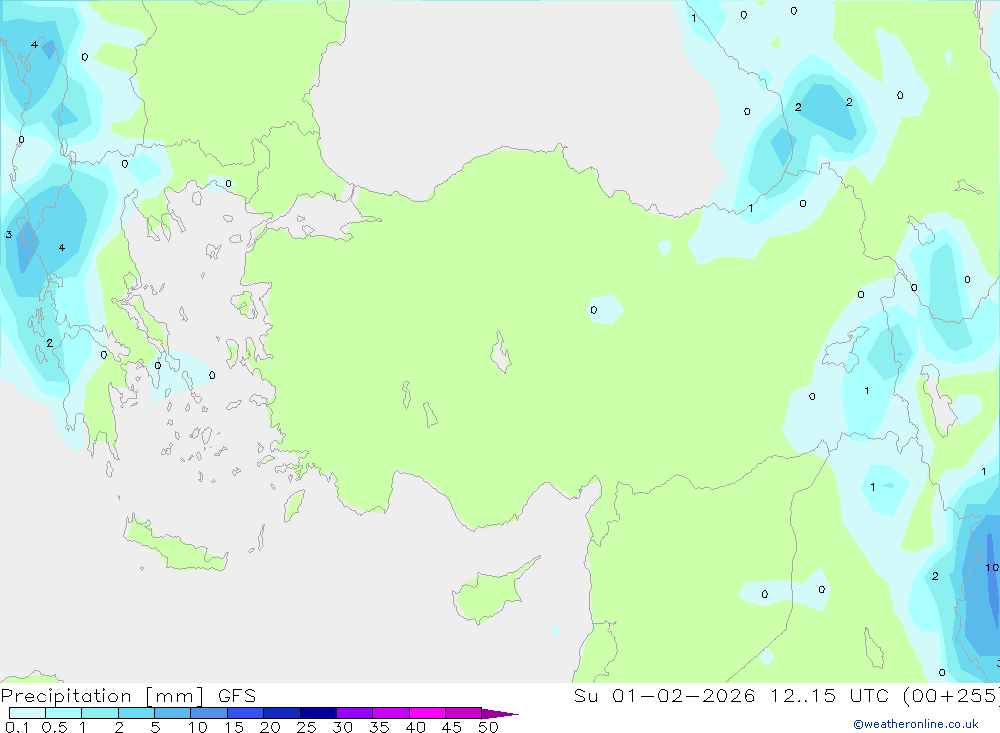This screenshot has width=1000, height=733.
Task: Click the 'Su 01-02-2026' date text
Action: [x=664, y=696]
